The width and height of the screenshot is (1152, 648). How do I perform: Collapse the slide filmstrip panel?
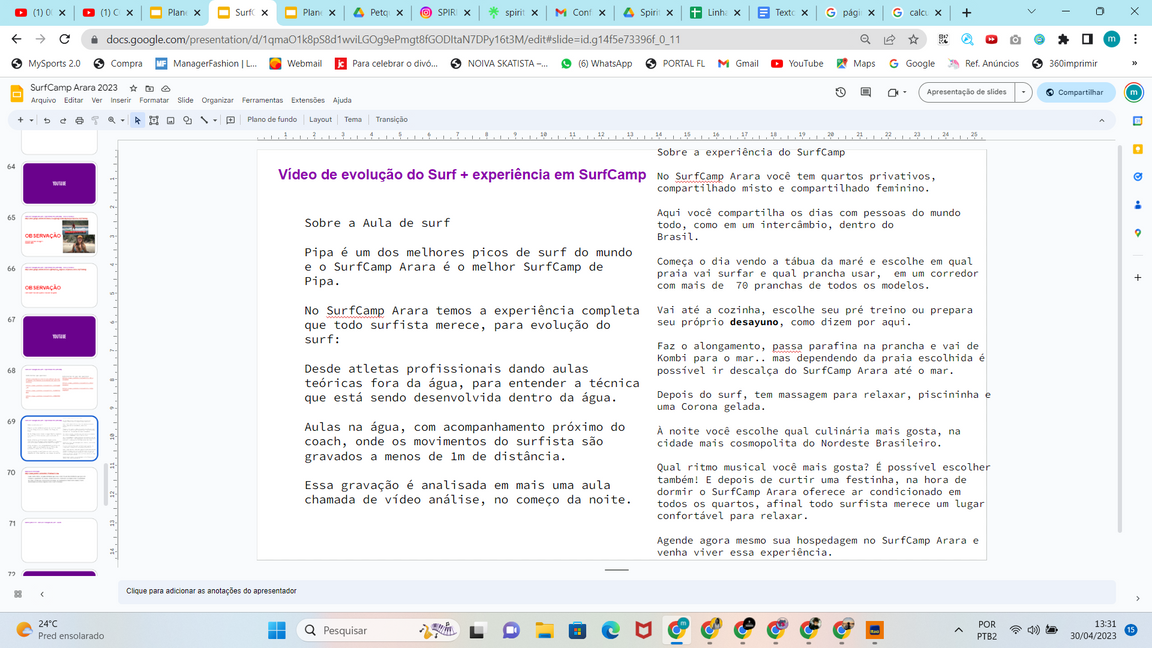(42, 594)
